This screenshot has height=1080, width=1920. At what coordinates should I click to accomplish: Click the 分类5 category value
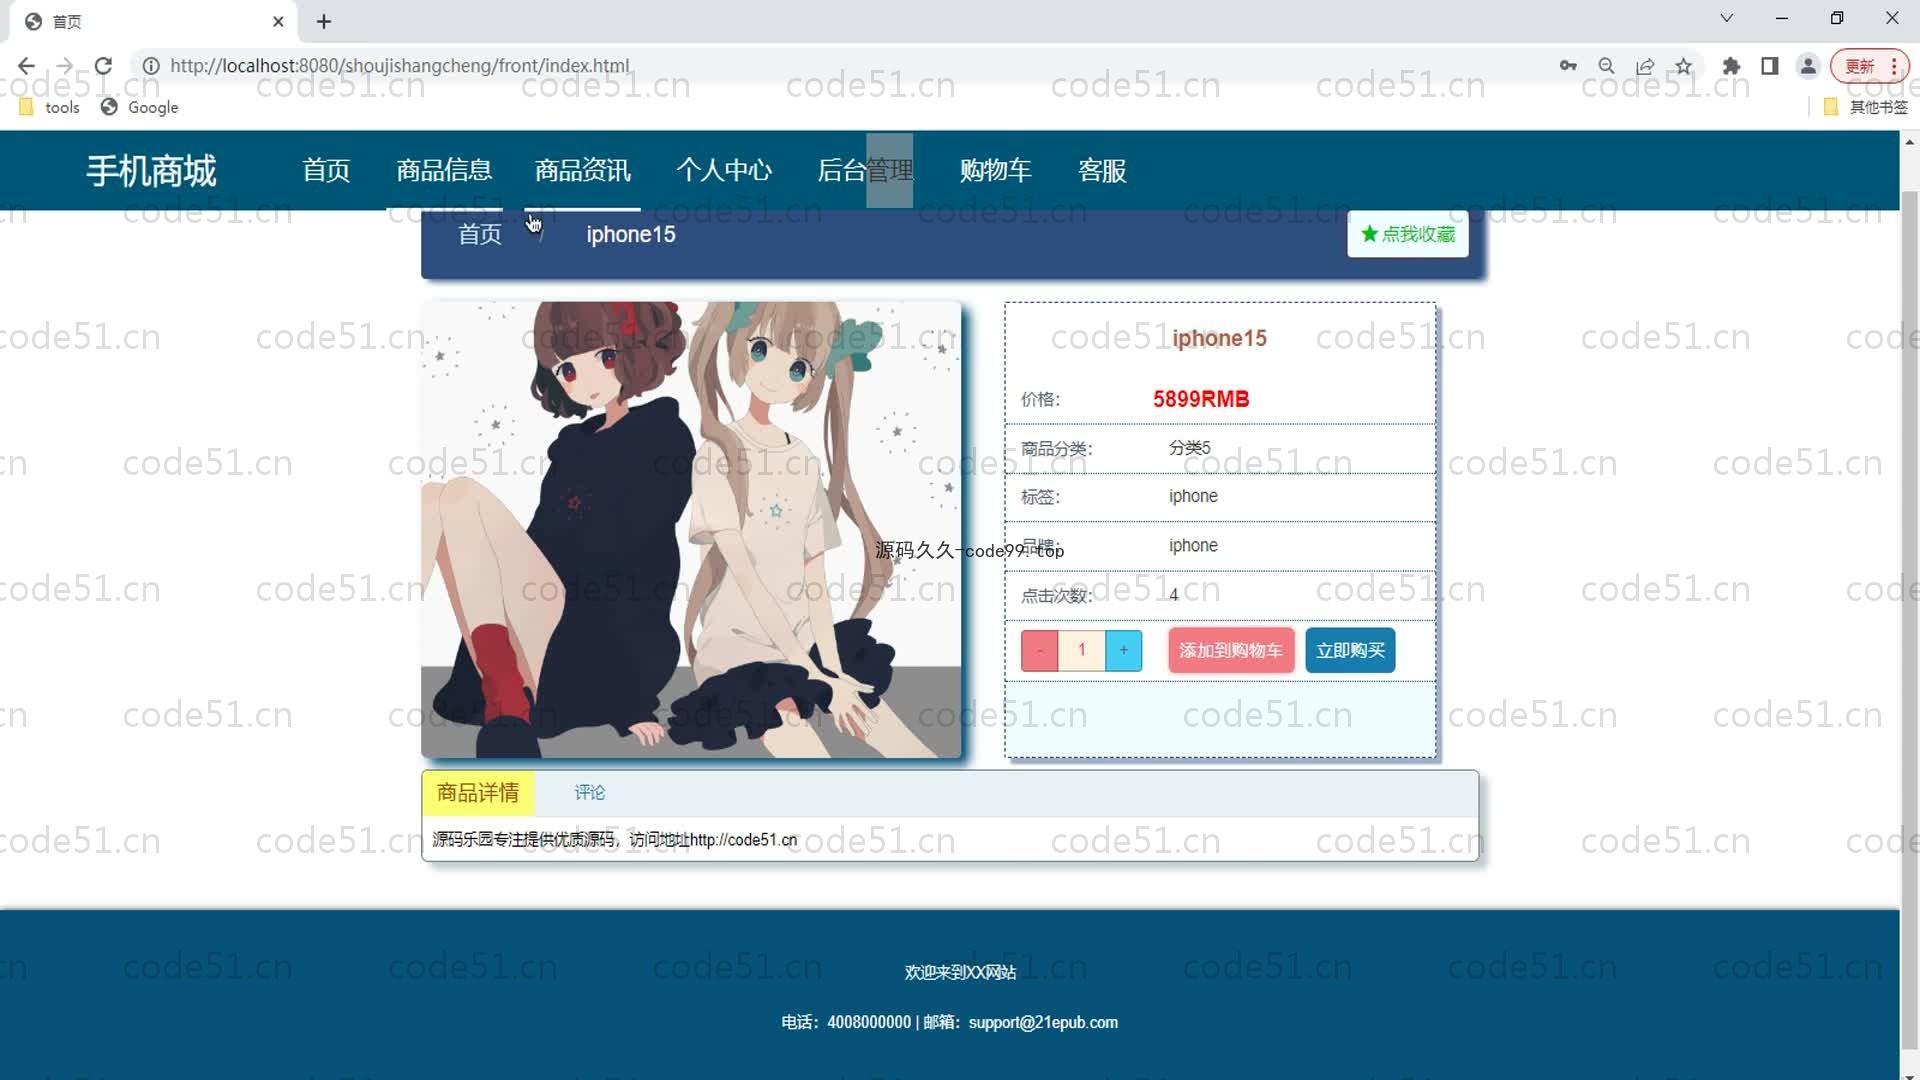[x=1190, y=448]
